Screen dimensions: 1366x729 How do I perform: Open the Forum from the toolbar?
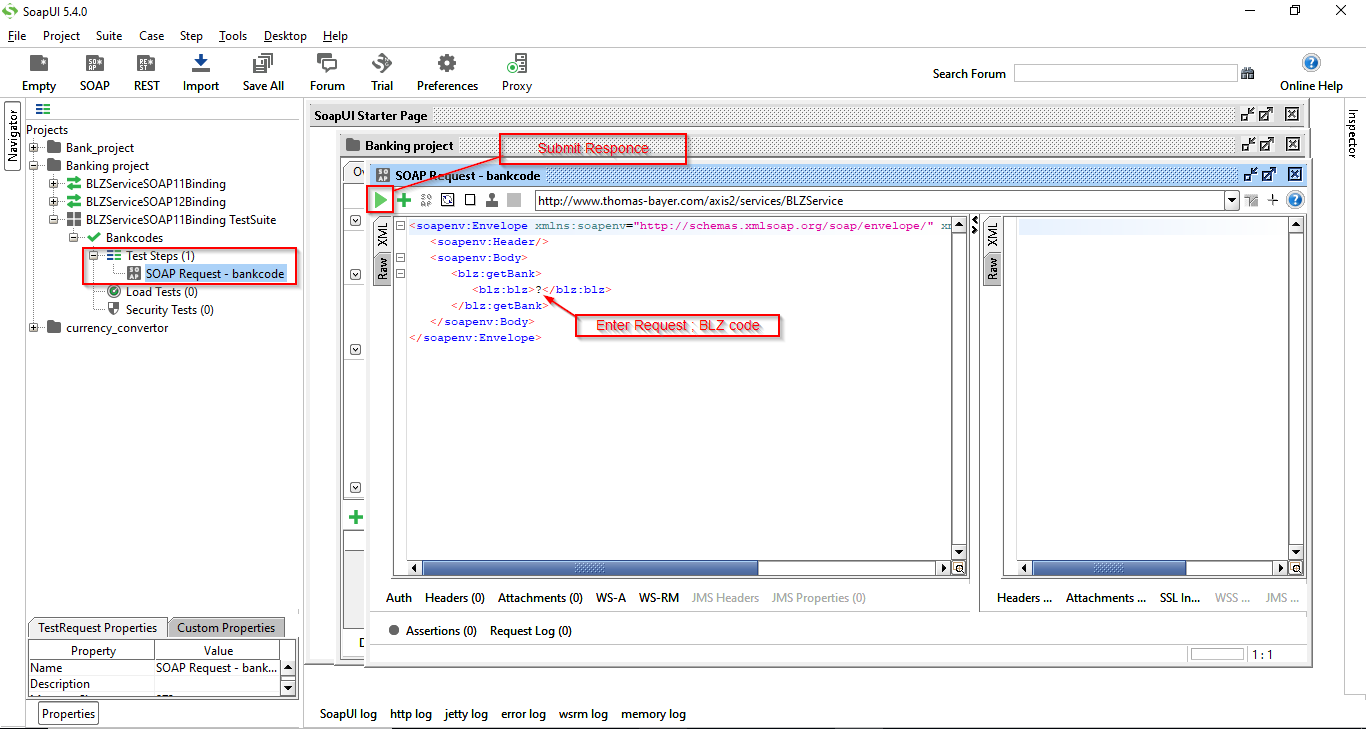(x=326, y=70)
